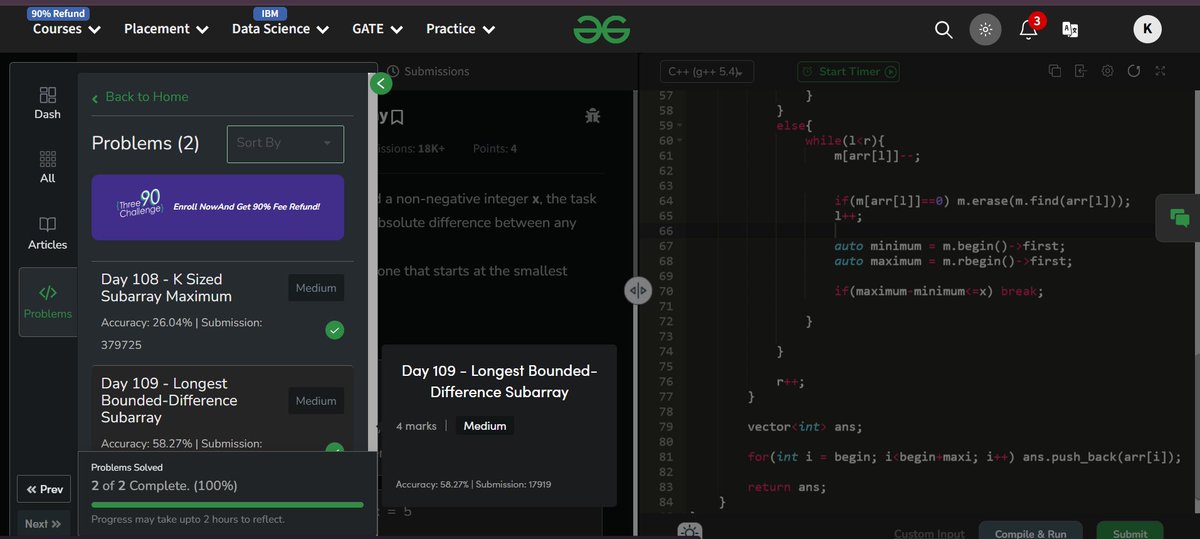Click code line 79 'vector<int> ans;'
Screen dimensions: 1200x539
(x=805, y=427)
